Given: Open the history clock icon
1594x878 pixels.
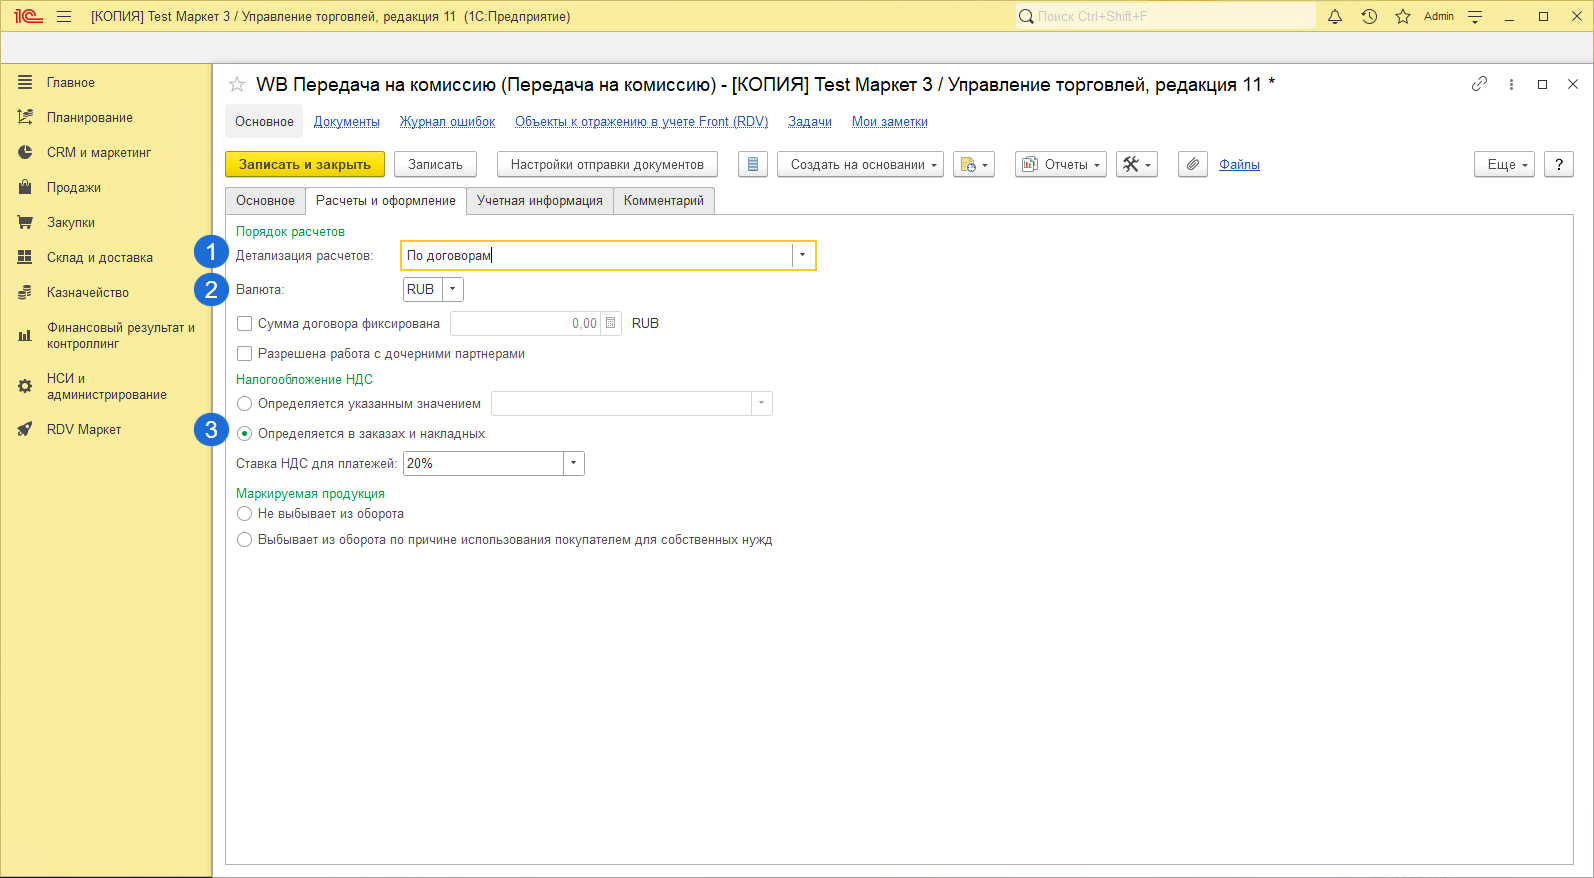Looking at the screenshot, I should [1369, 16].
